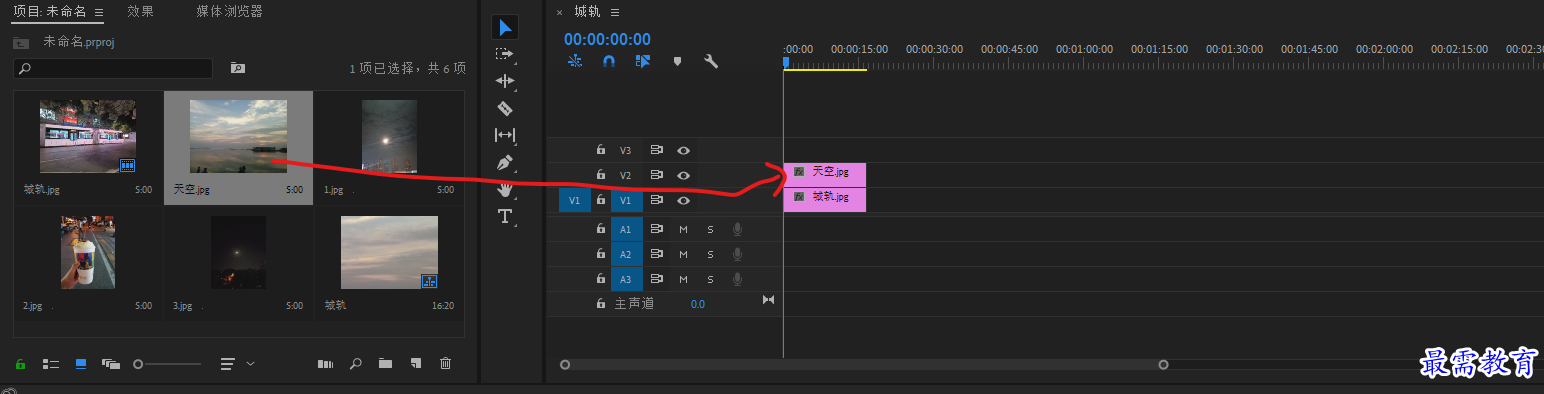Click the 天空.jpg clip on V2
Viewport: 1544px width, 394px height.
coord(824,174)
